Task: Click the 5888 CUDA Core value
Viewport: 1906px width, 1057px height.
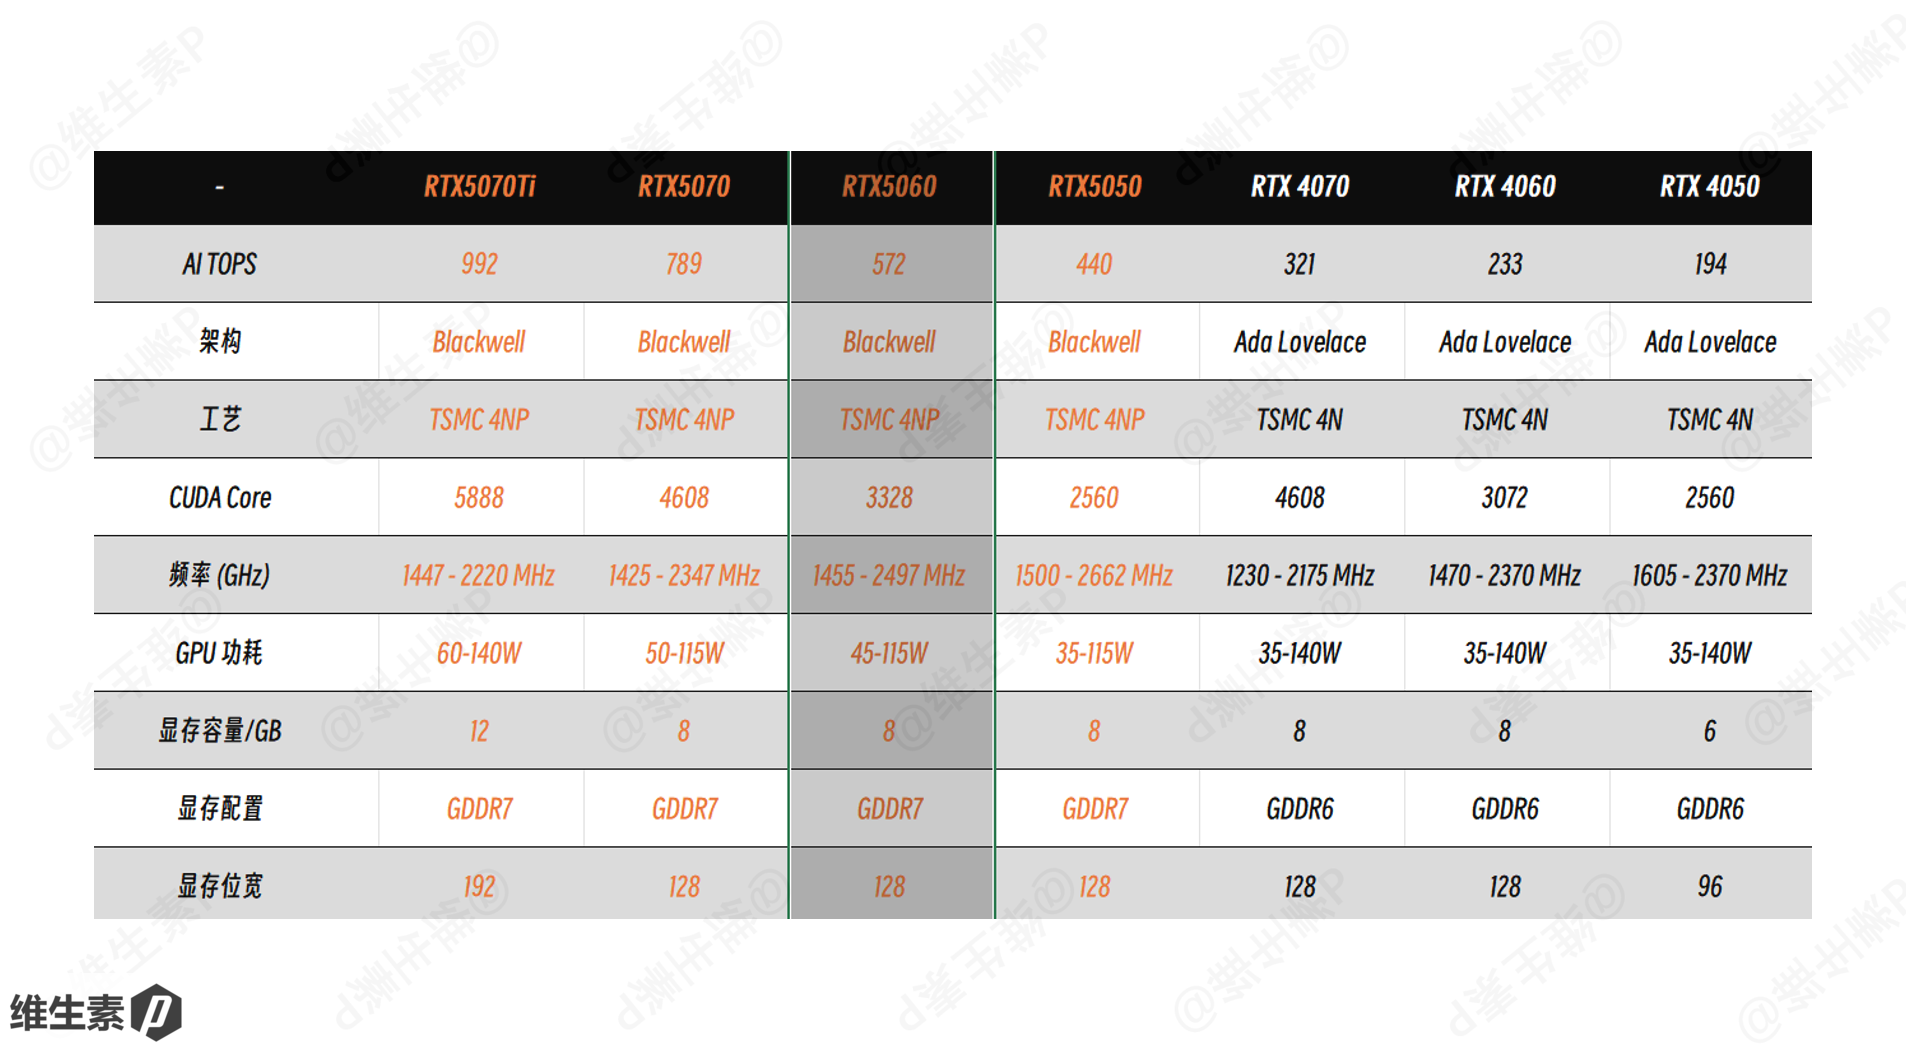Action: (x=479, y=497)
